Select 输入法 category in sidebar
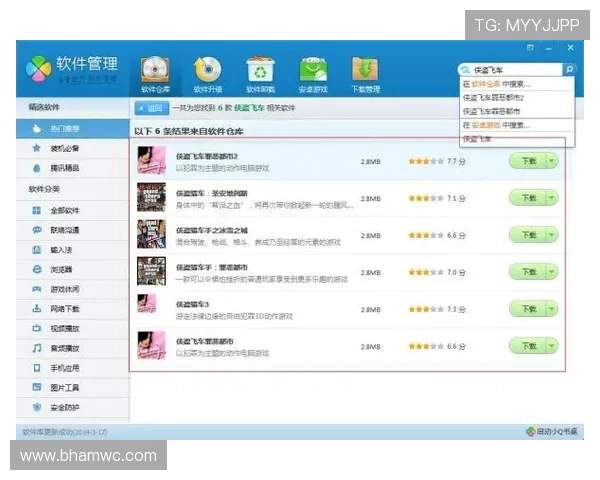Image resolution: width=600 pixels, height=480 pixels. [61, 249]
